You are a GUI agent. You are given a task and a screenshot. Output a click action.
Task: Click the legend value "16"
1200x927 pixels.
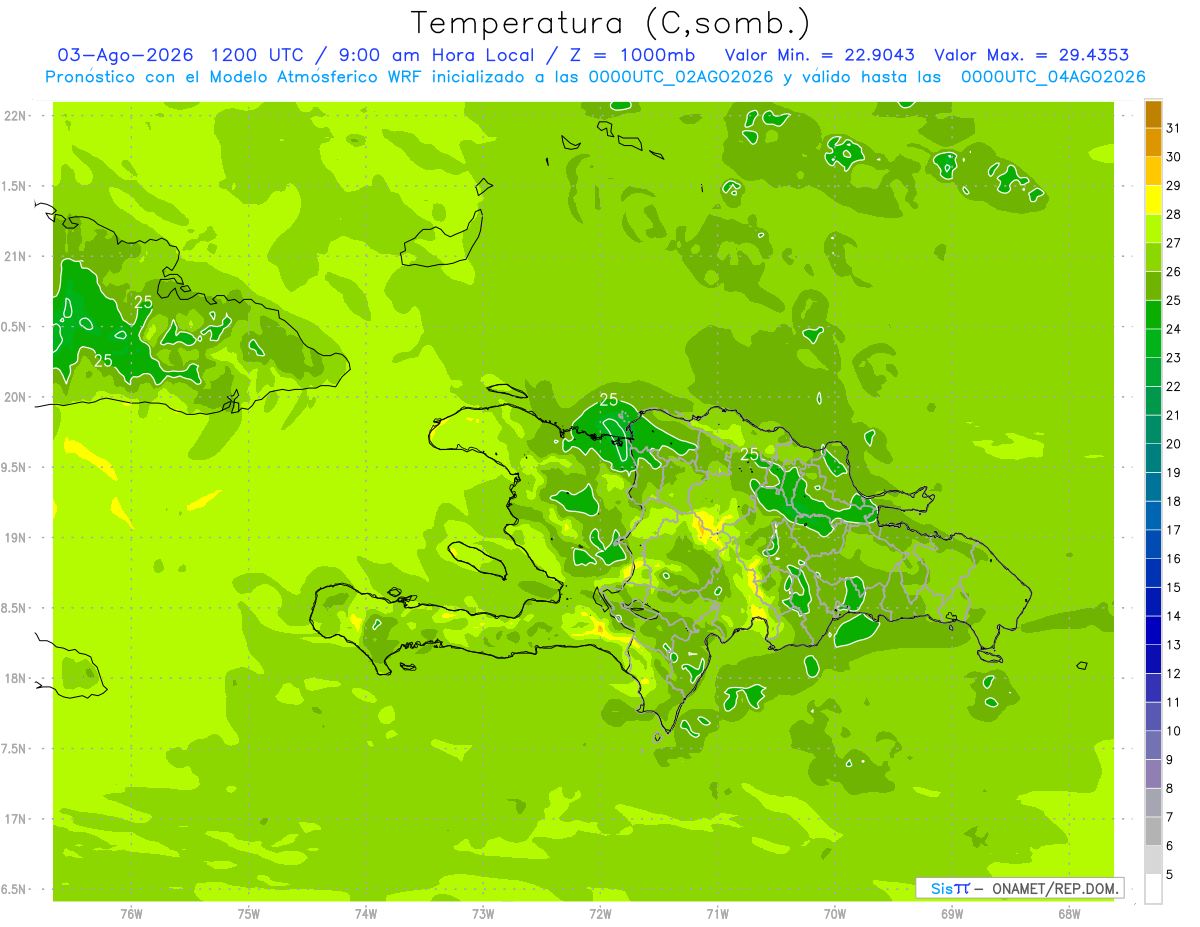[x=1173, y=559]
